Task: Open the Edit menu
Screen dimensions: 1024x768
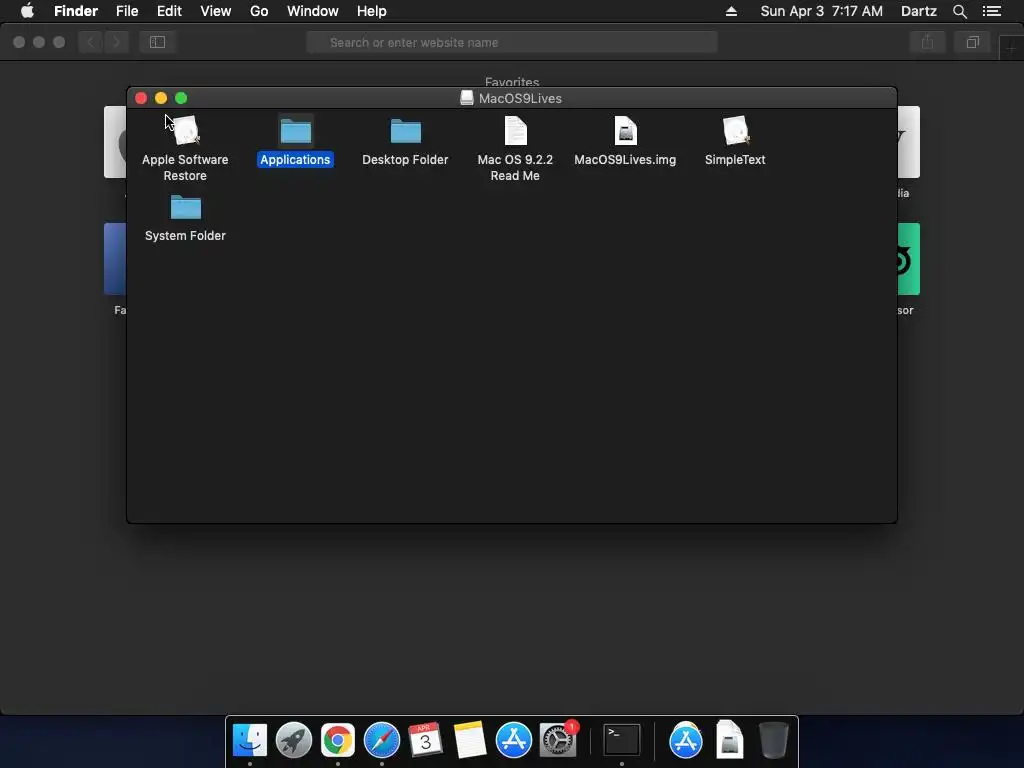Action: [x=169, y=11]
